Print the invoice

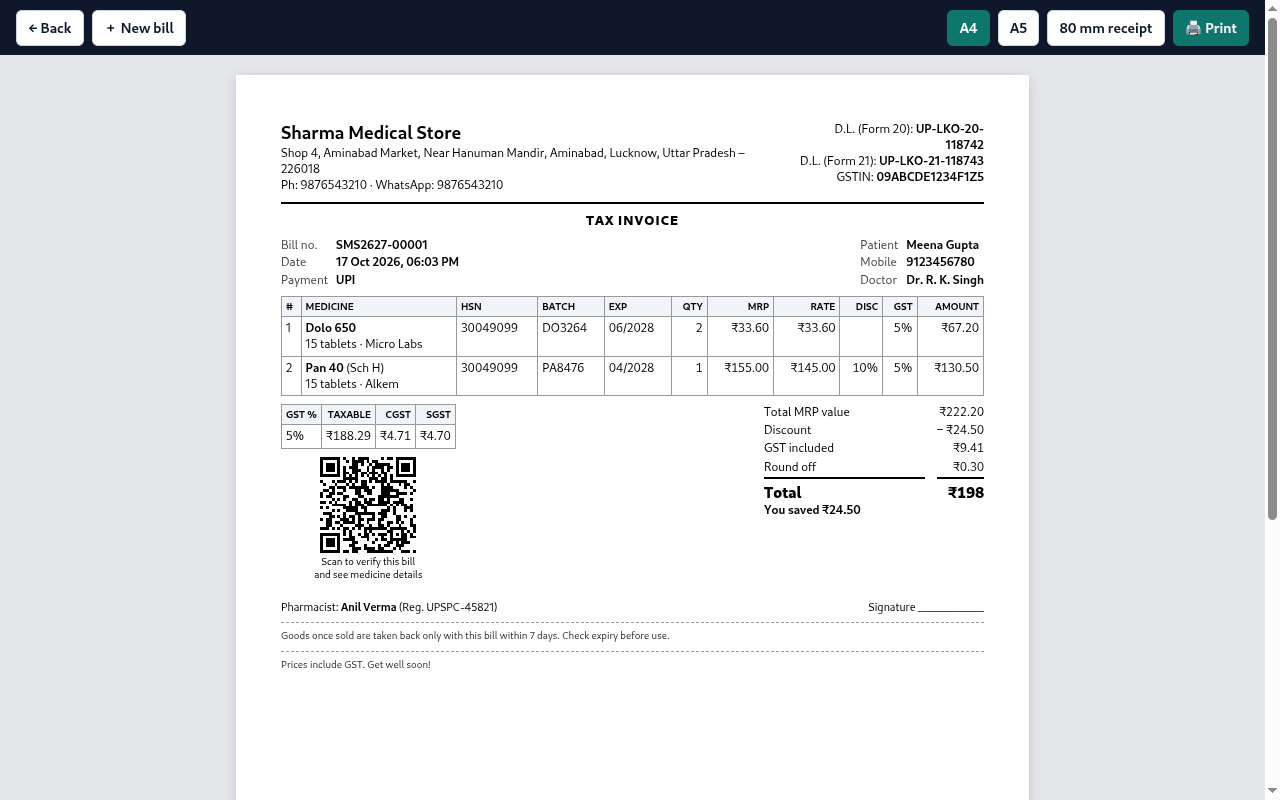1211,28
